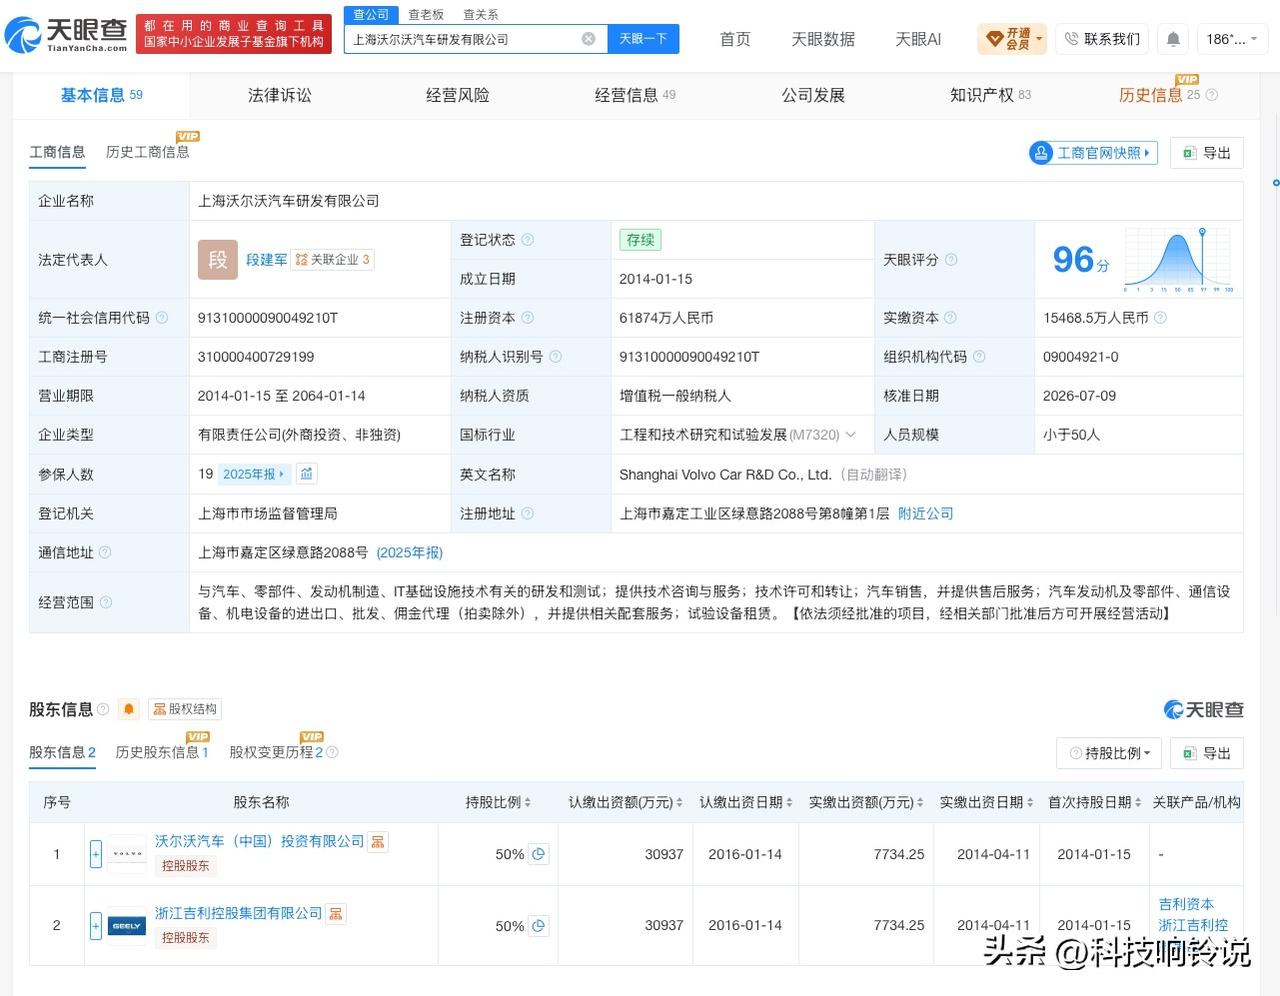Click the info icon beside 天眼评分
This screenshot has width=1280, height=996.
pos(951,260)
